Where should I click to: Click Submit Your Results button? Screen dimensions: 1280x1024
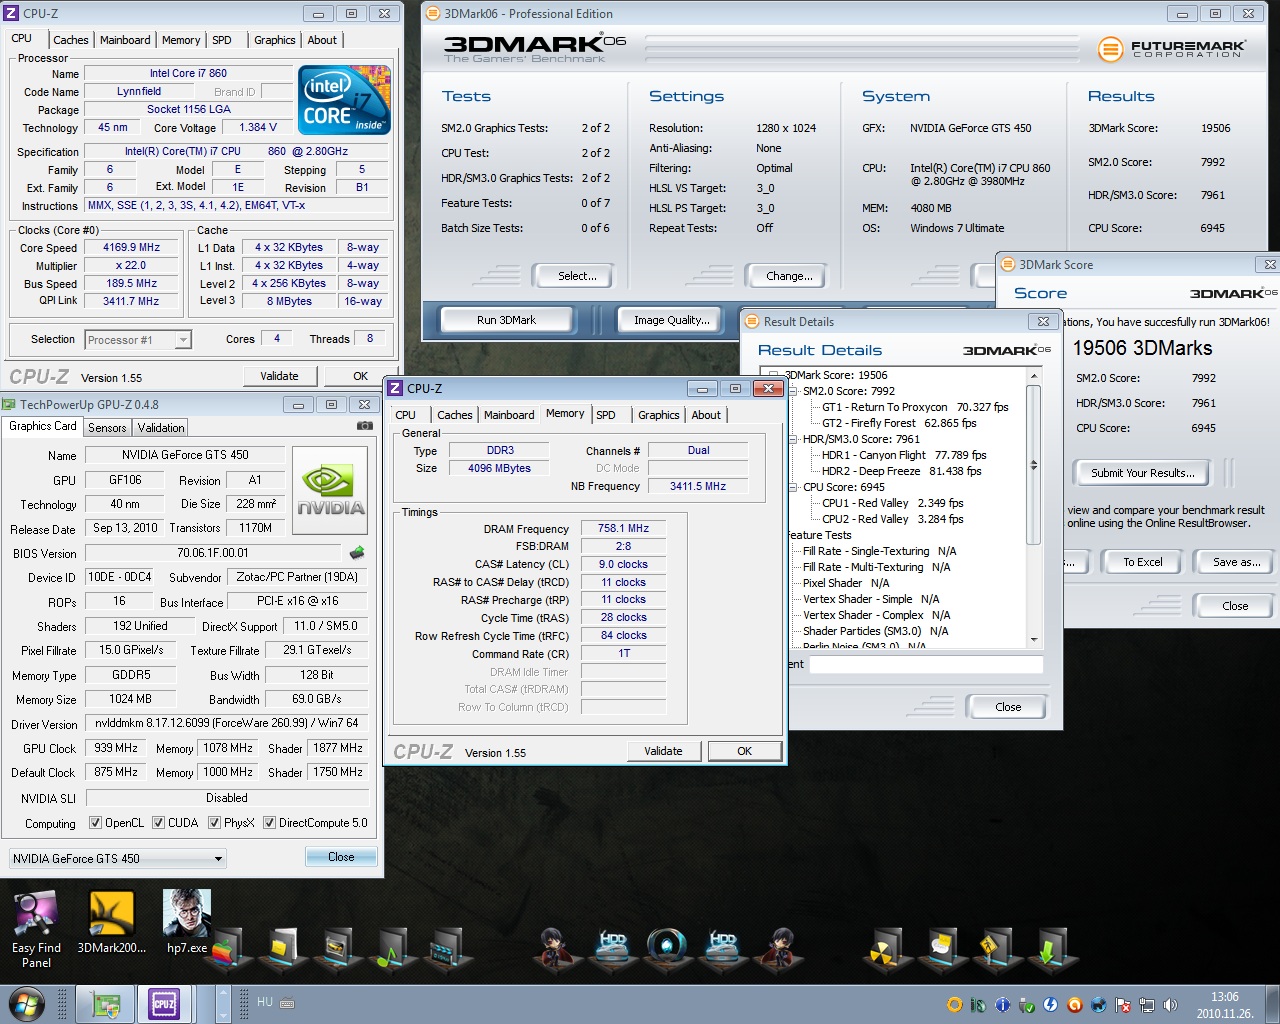pos(1142,473)
